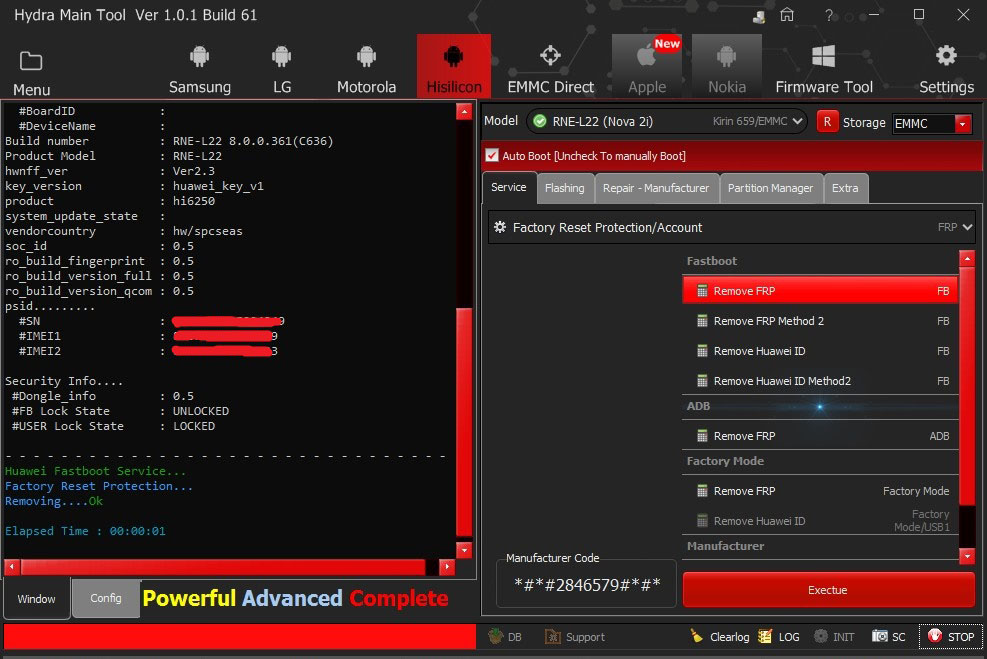The height and width of the screenshot is (659, 987).
Task: Open the Menu folder icon
Action: point(30,61)
